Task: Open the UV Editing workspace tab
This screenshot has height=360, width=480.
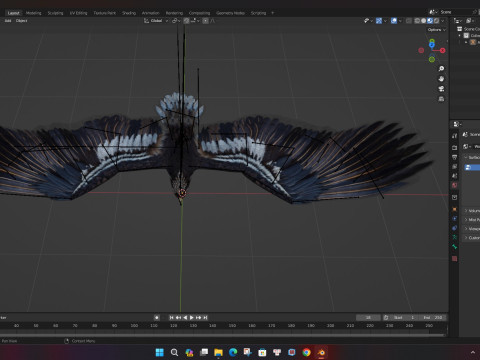Action: (78, 13)
